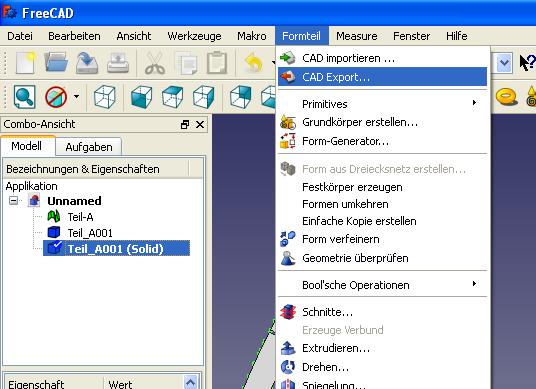Viewport: 536px width, 389px height.
Task: Open the Werkzeuge menu
Action: point(194,36)
